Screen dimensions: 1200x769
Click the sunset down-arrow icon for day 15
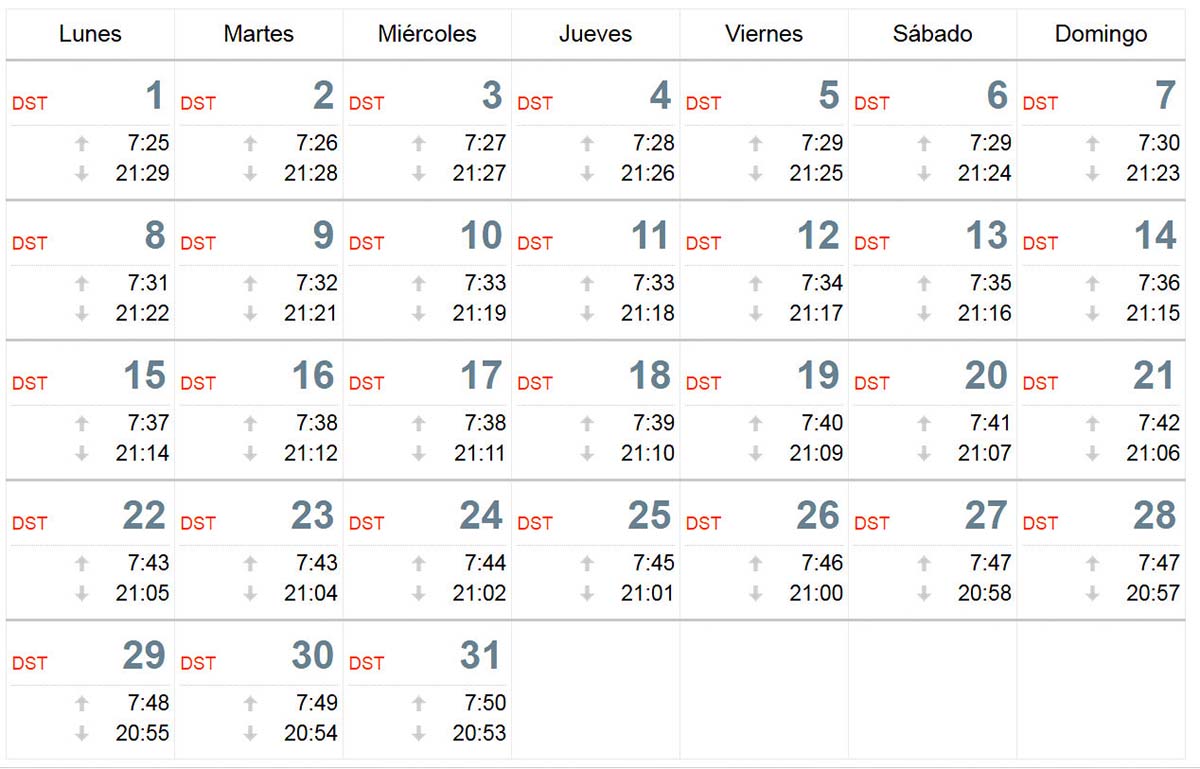tap(82, 453)
